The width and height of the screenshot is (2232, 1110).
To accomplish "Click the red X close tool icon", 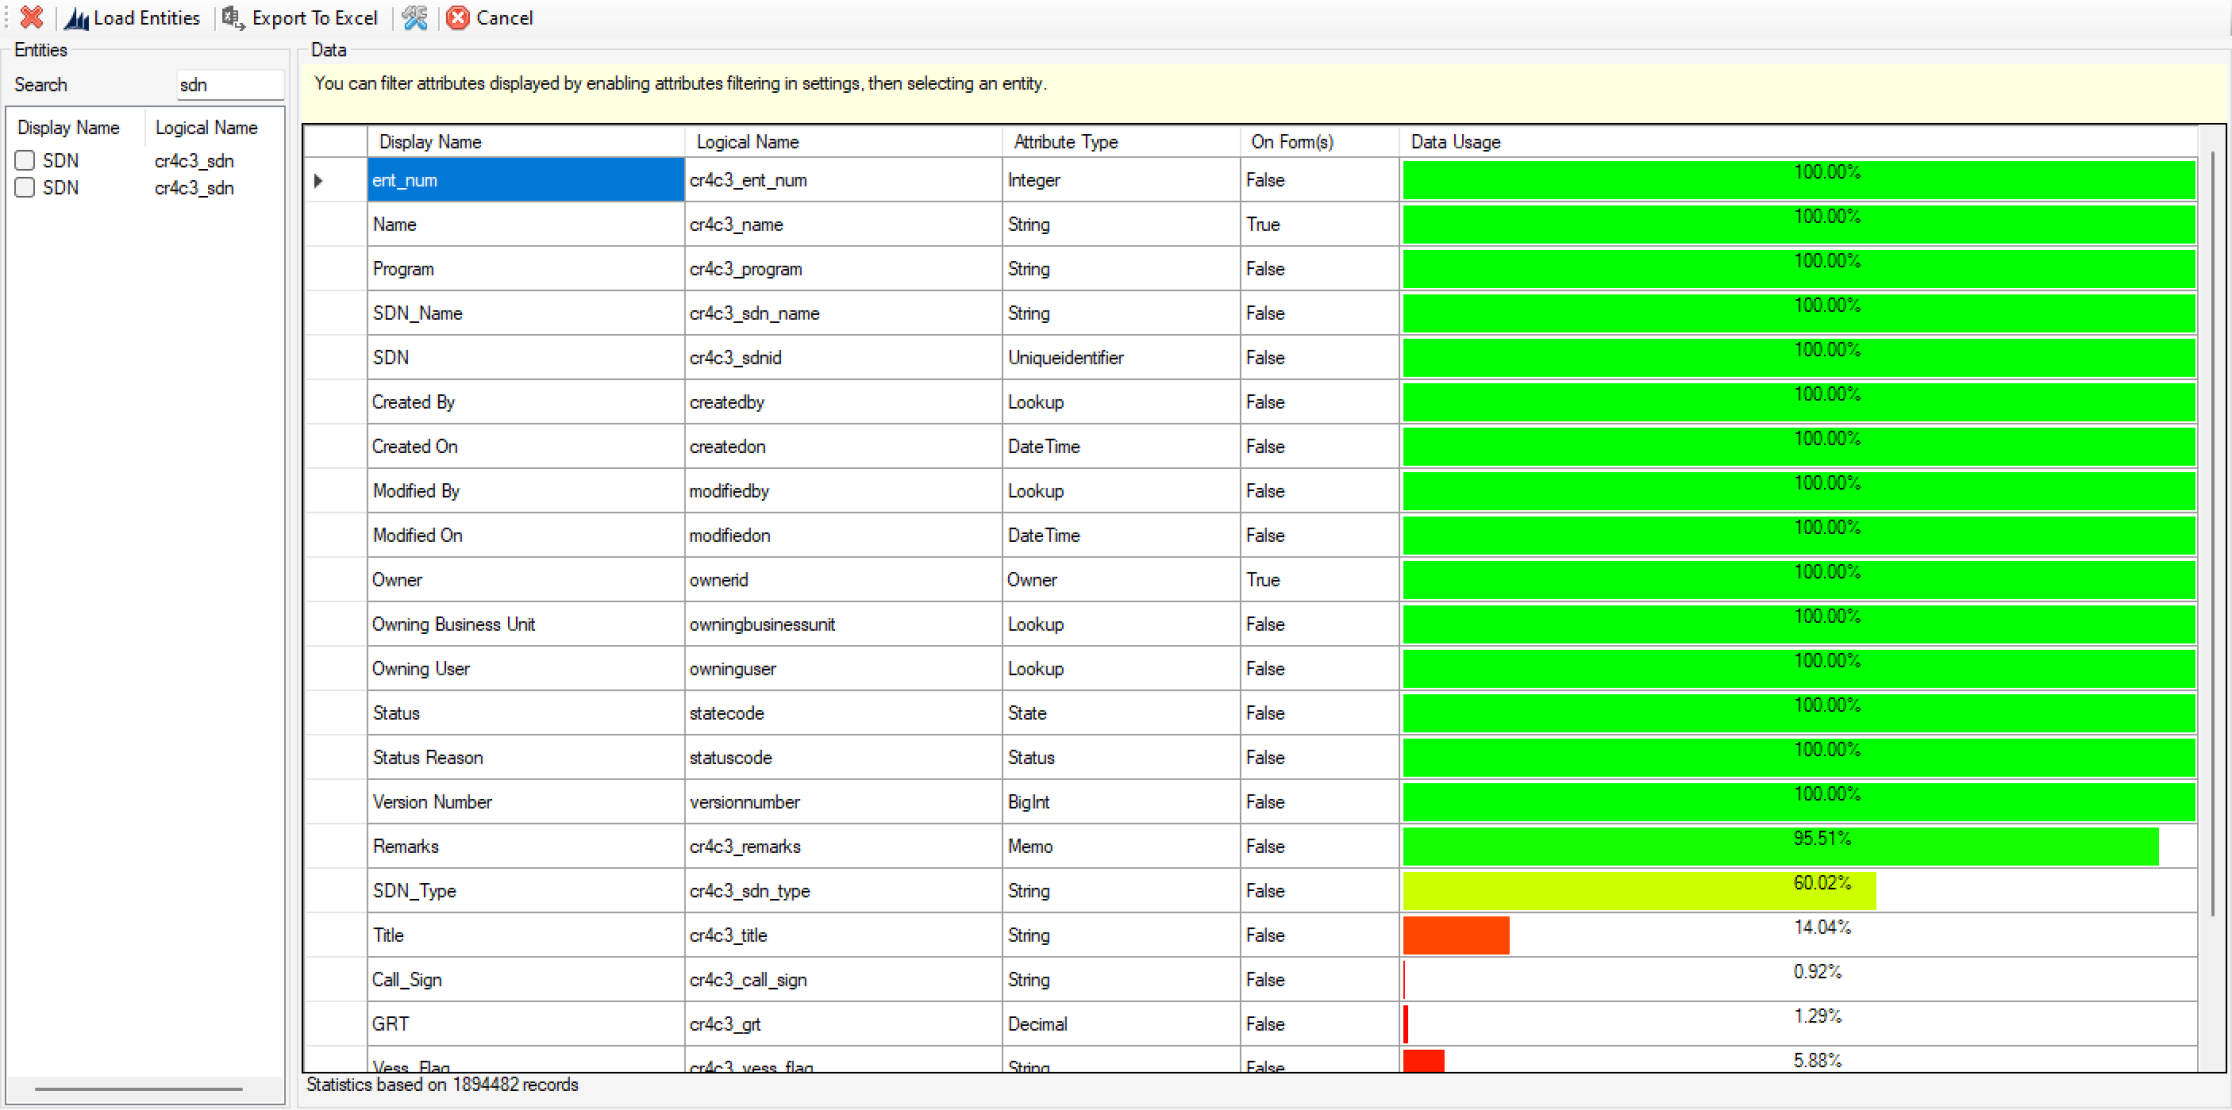I will (31, 17).
